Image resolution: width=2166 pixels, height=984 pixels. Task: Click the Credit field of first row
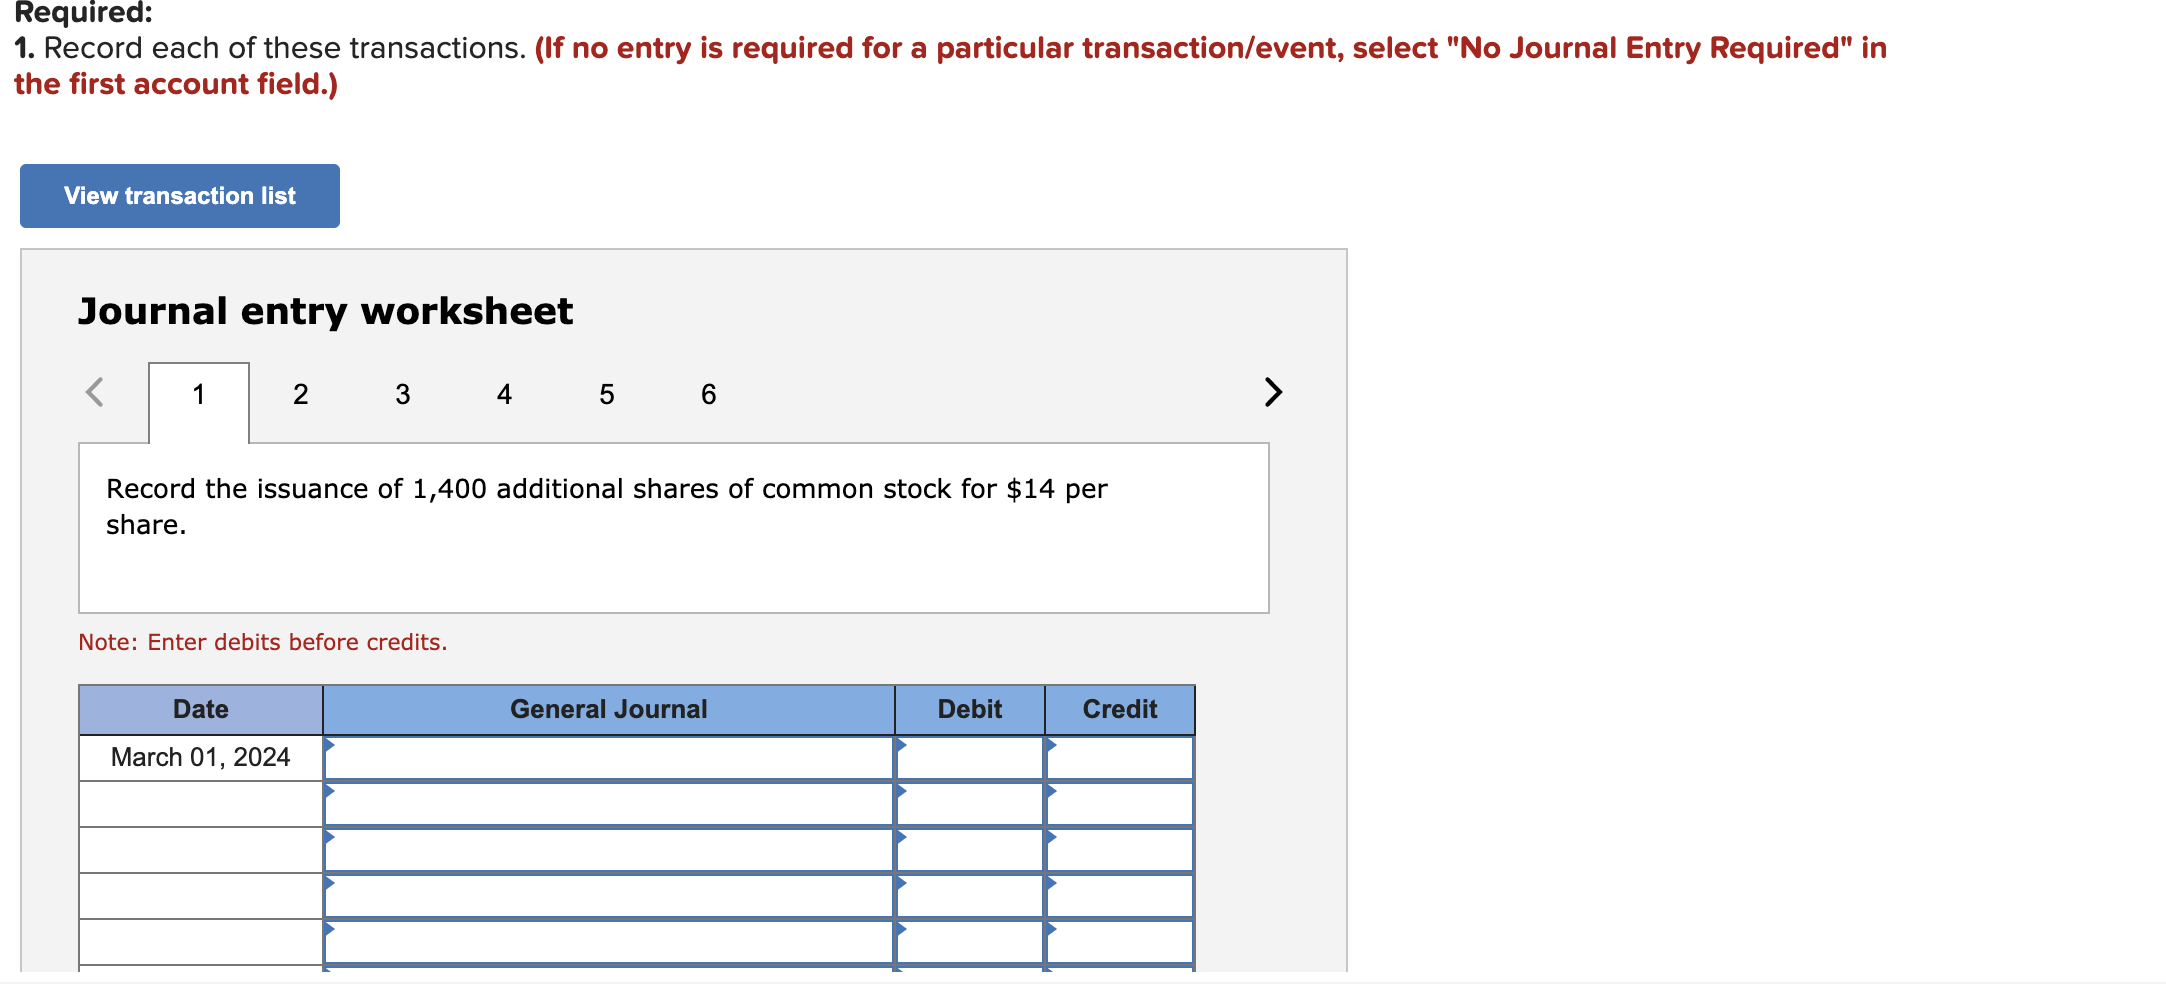point(1119,757)
